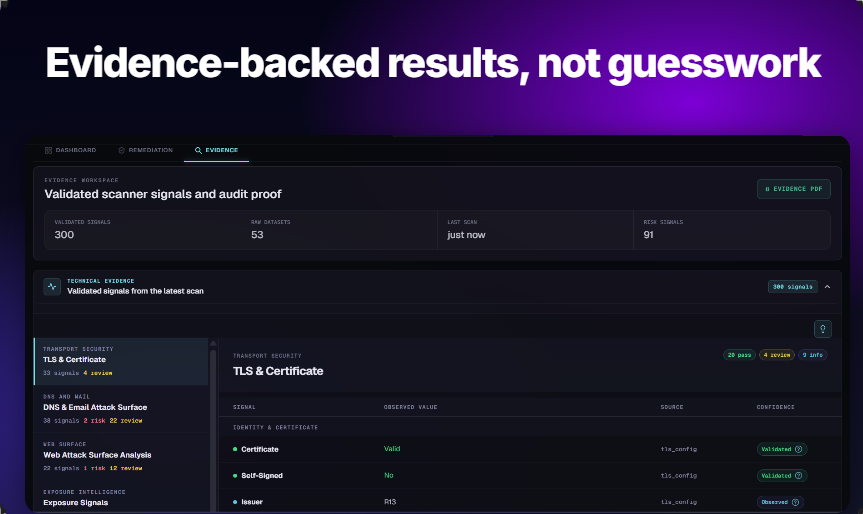Click the TLS & Certificate panel heading
Screen dimensions: 863x514
(278, 371)
